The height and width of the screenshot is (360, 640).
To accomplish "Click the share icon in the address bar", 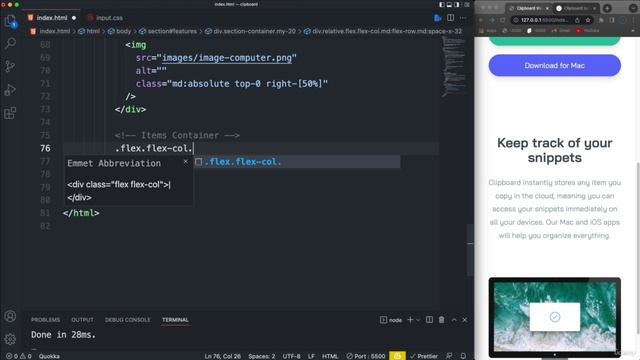I will click(x=578, y=20).
